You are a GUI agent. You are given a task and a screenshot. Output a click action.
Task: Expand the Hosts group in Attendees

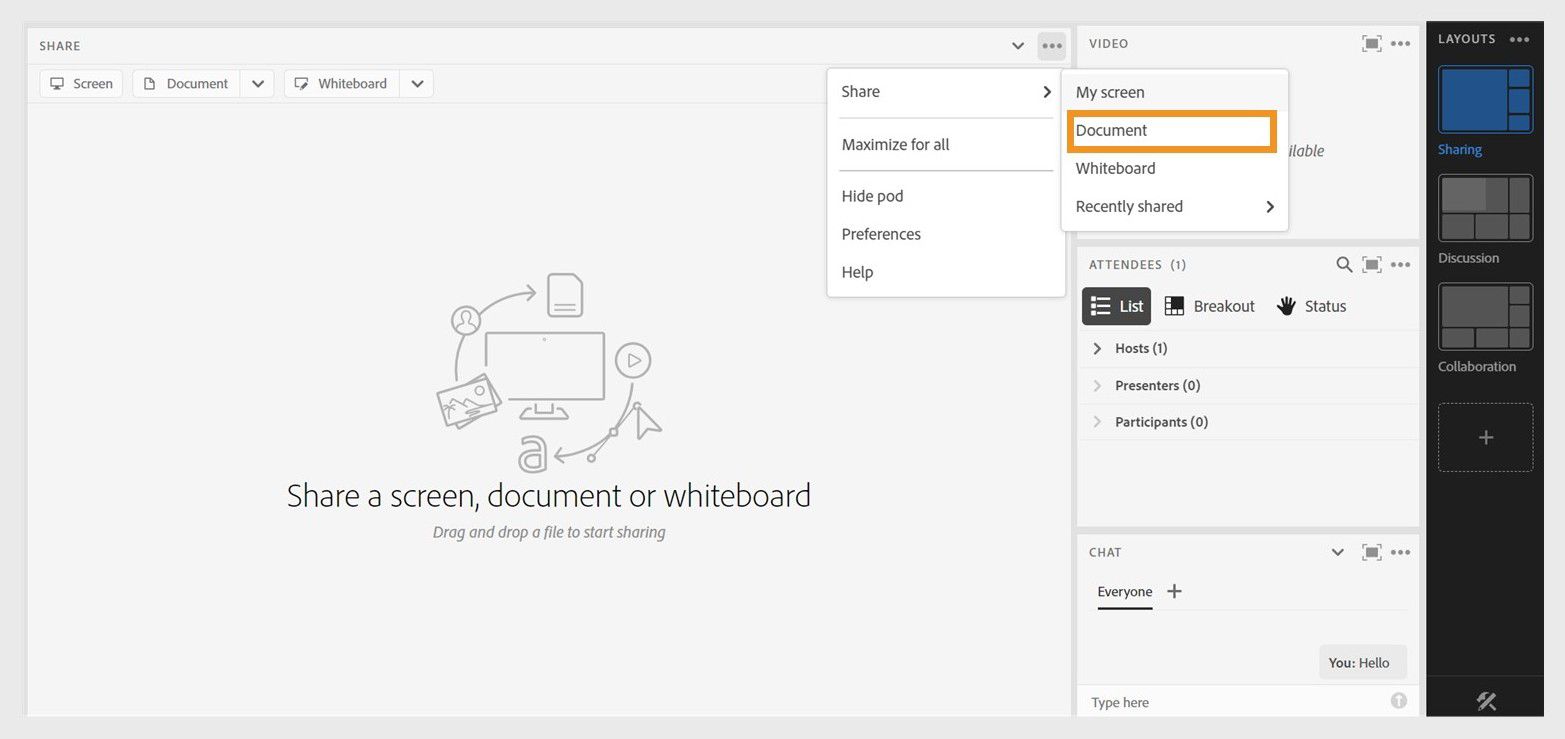click(x=1097, y=348)
